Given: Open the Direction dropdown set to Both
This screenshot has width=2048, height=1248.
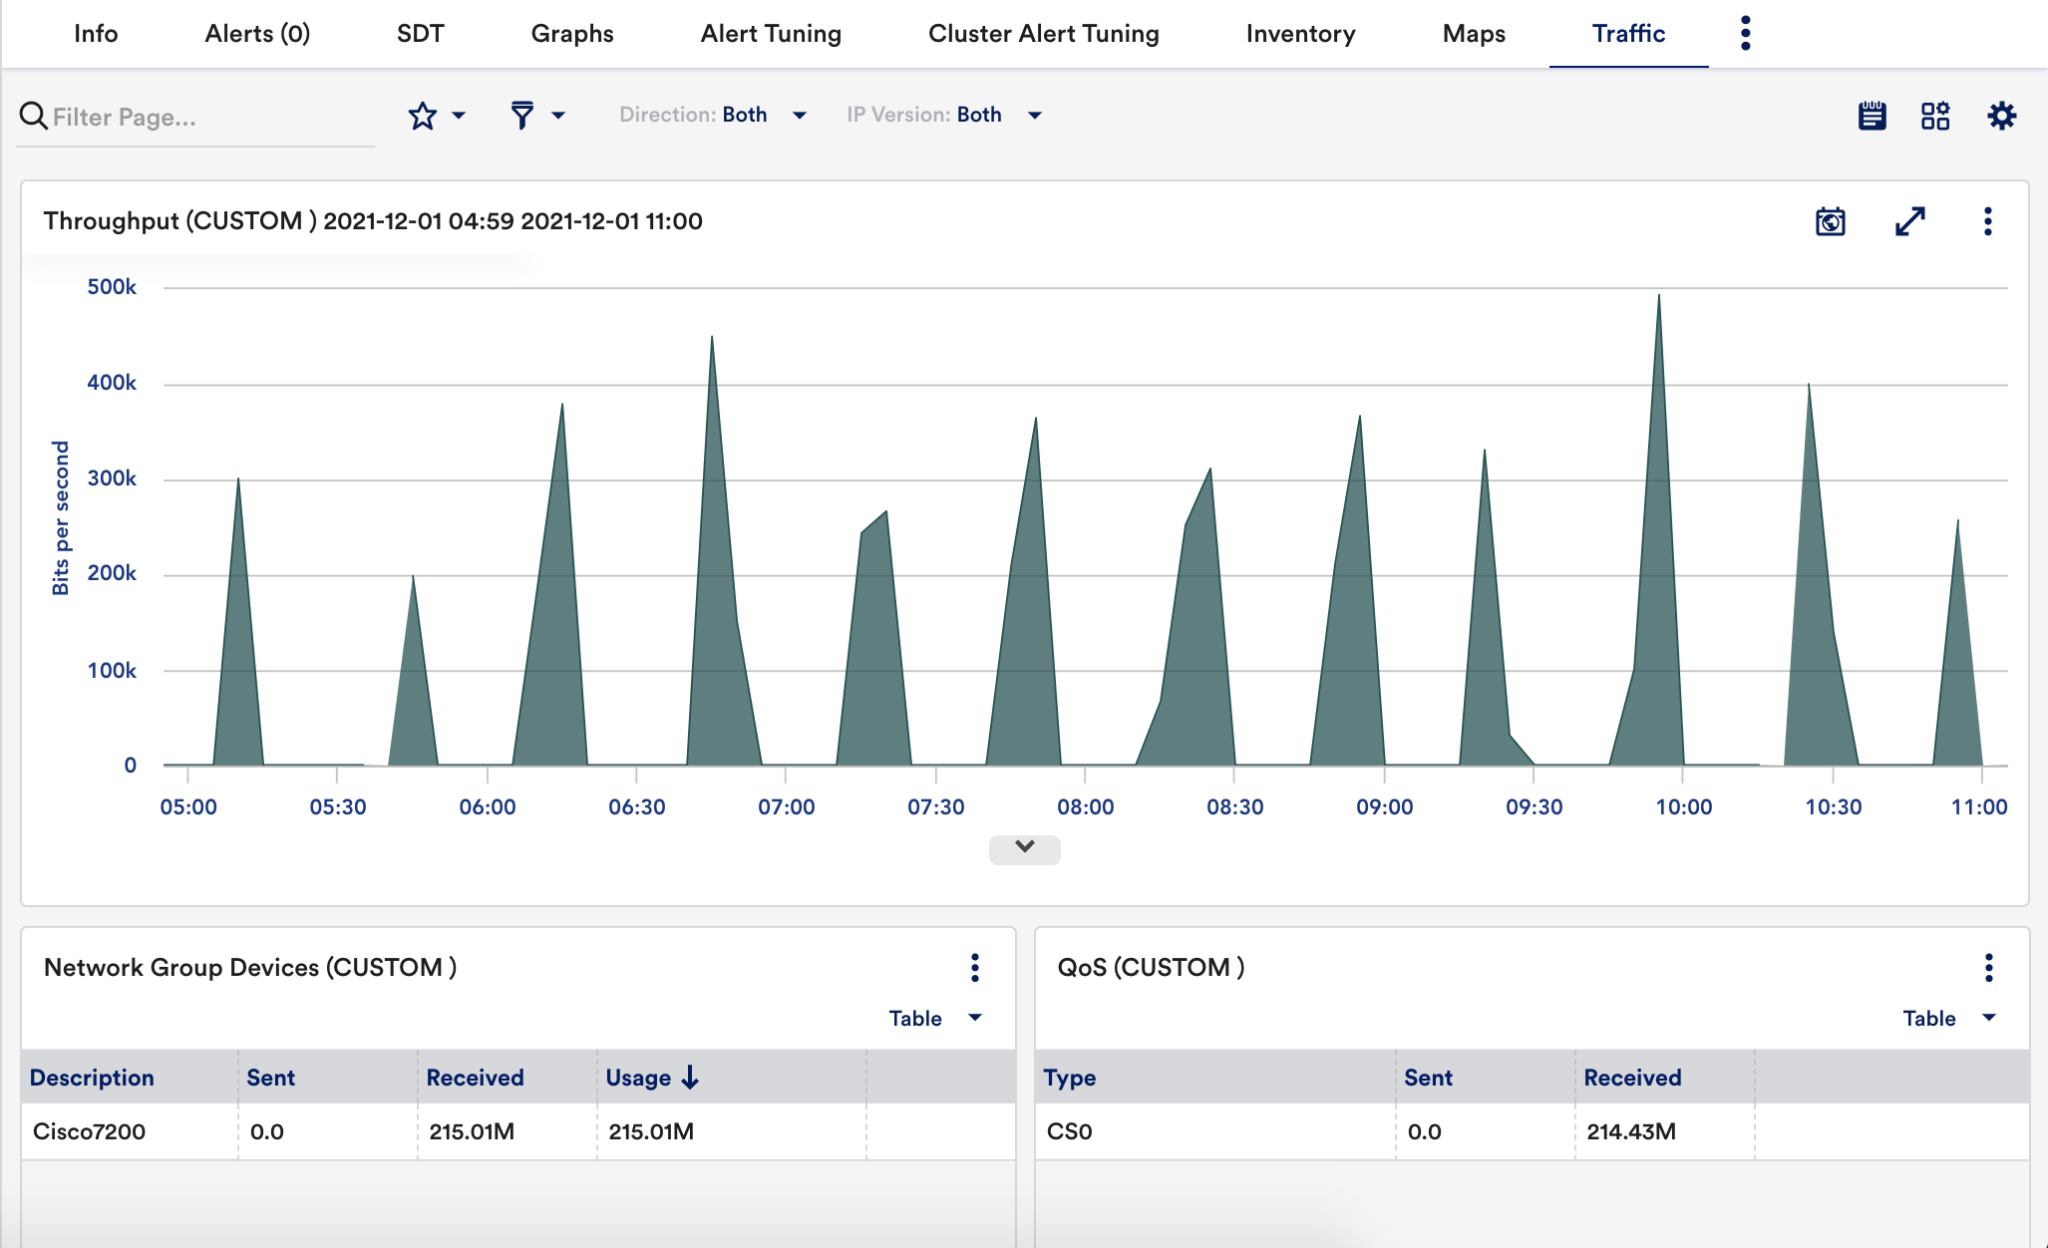Looking at the screenshot, I should tap(767, 114).
